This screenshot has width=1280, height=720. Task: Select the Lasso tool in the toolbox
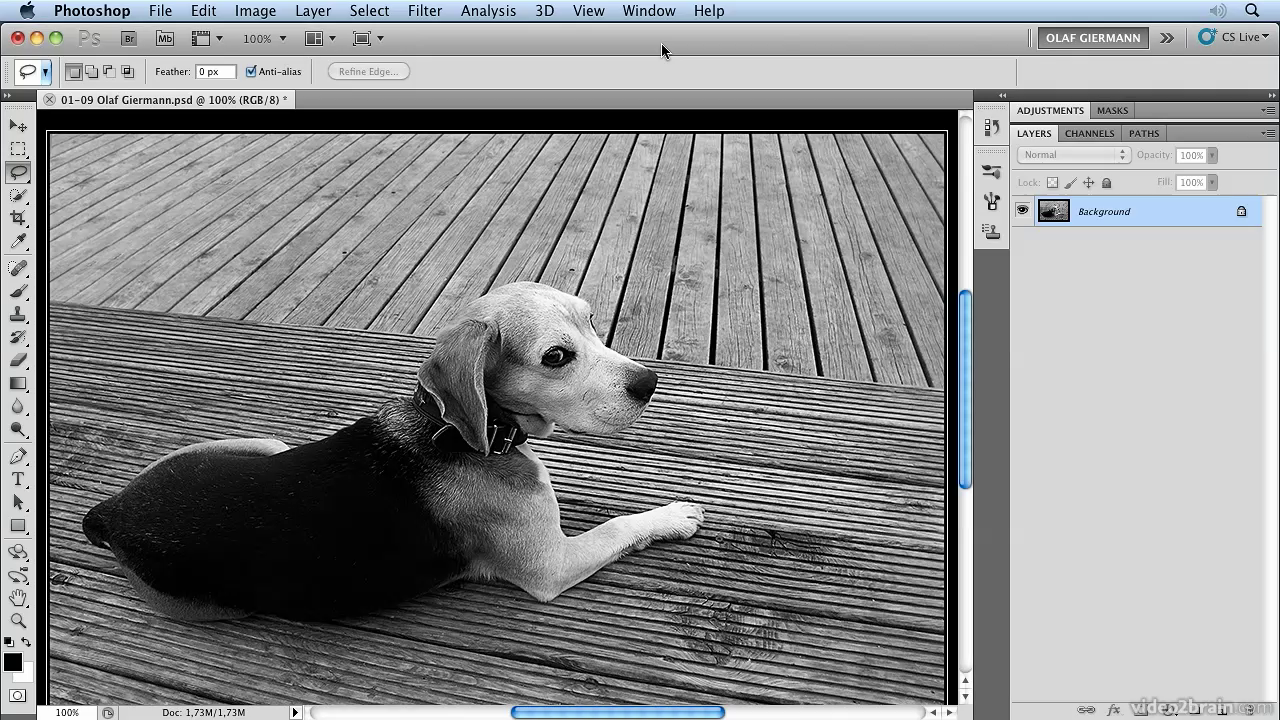[x=18, y=172]
